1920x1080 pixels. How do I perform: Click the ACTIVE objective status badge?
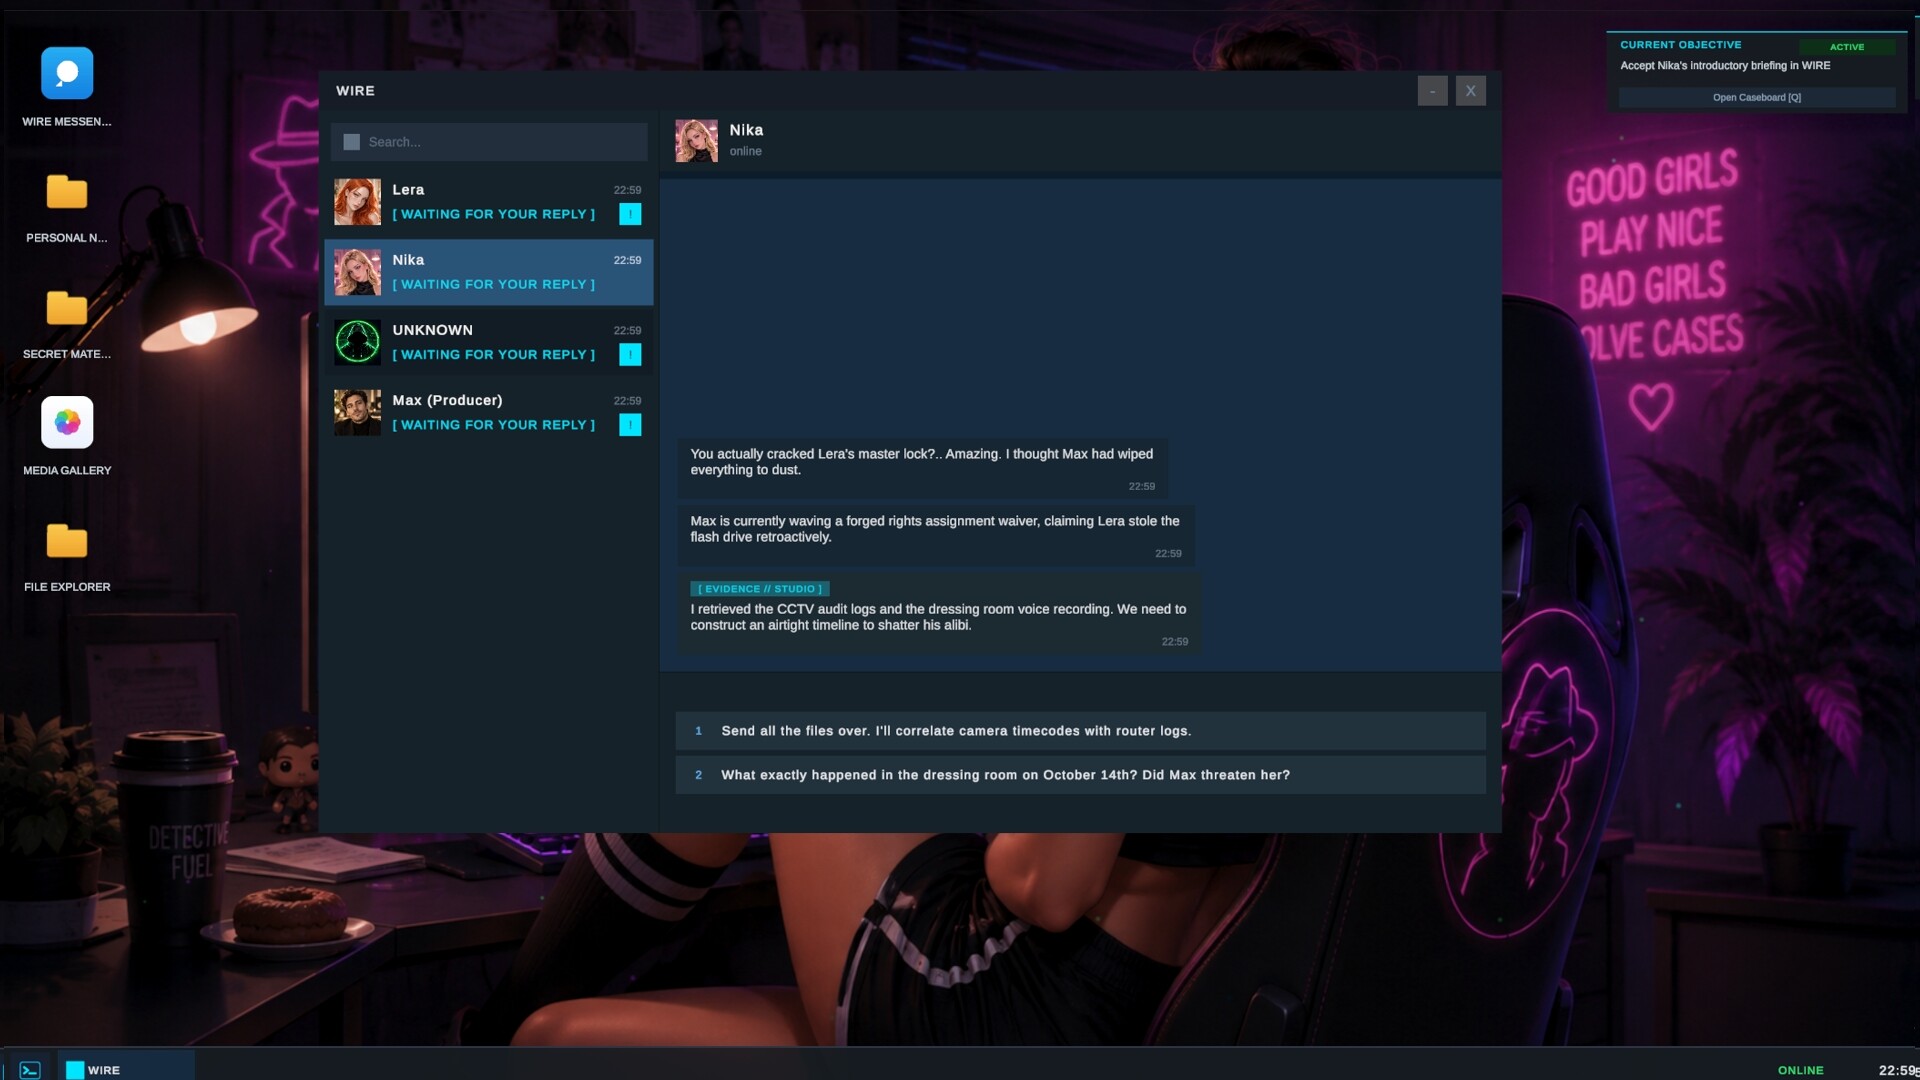(x=1847, y=47)
